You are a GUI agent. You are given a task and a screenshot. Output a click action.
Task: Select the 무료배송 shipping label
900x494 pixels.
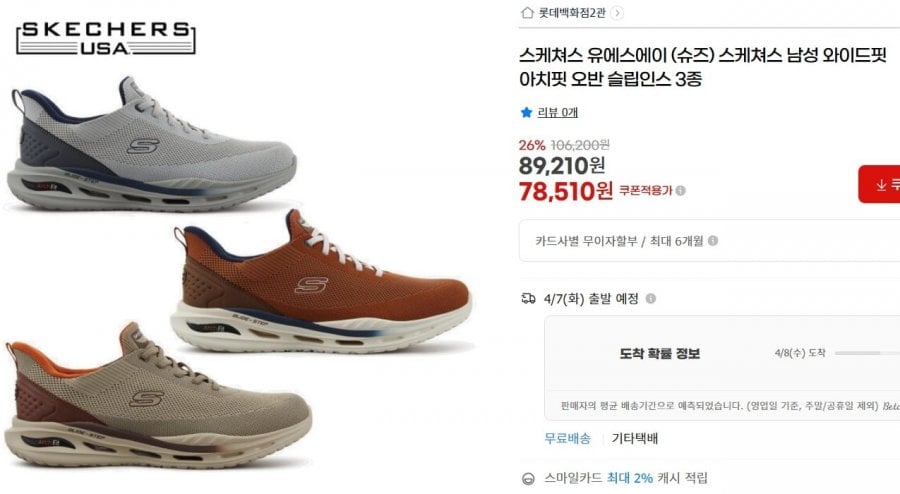click(567, 438)
